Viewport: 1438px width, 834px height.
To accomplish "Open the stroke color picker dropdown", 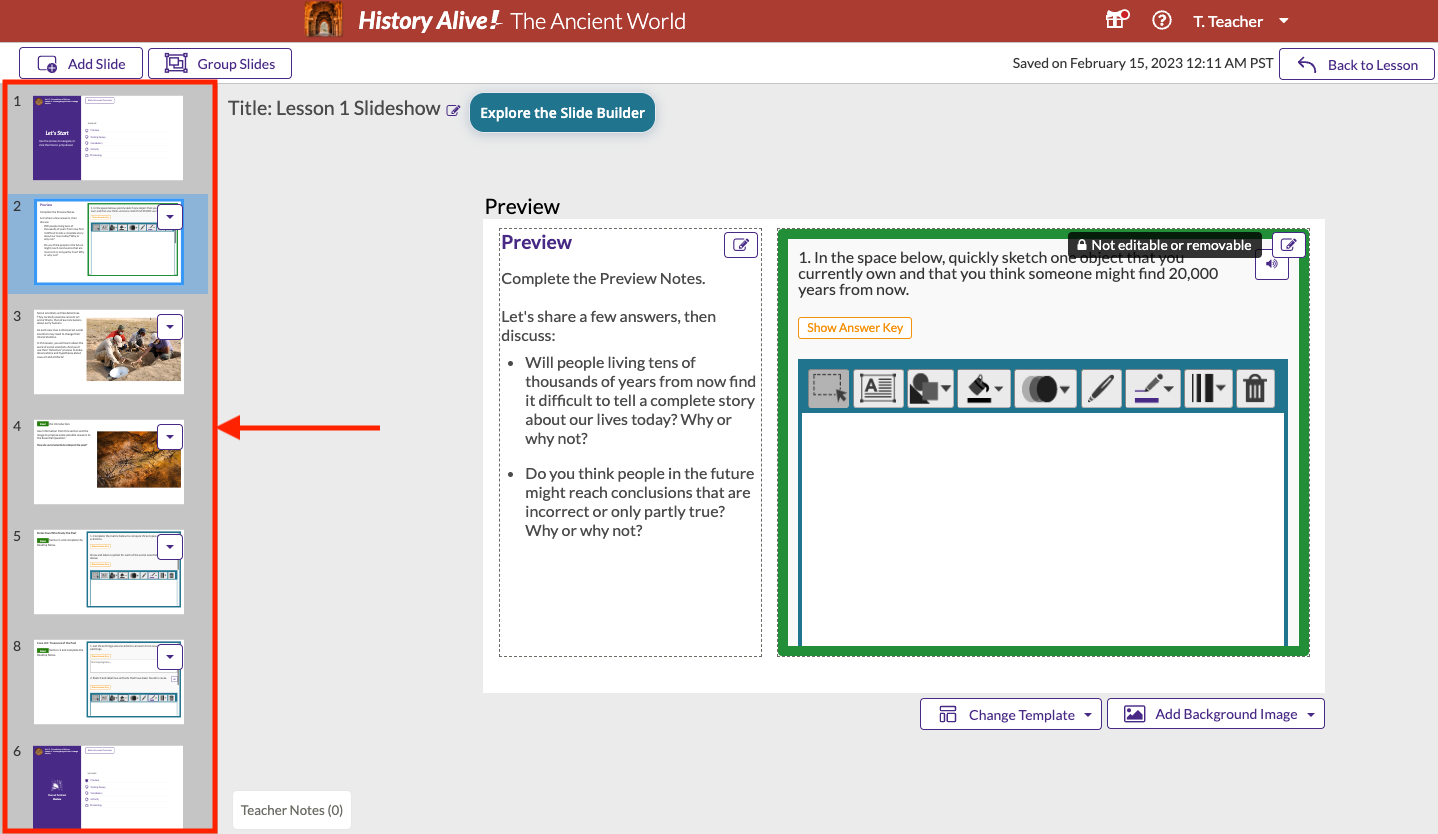I will pyautogui.click(x=1153, y=388).
